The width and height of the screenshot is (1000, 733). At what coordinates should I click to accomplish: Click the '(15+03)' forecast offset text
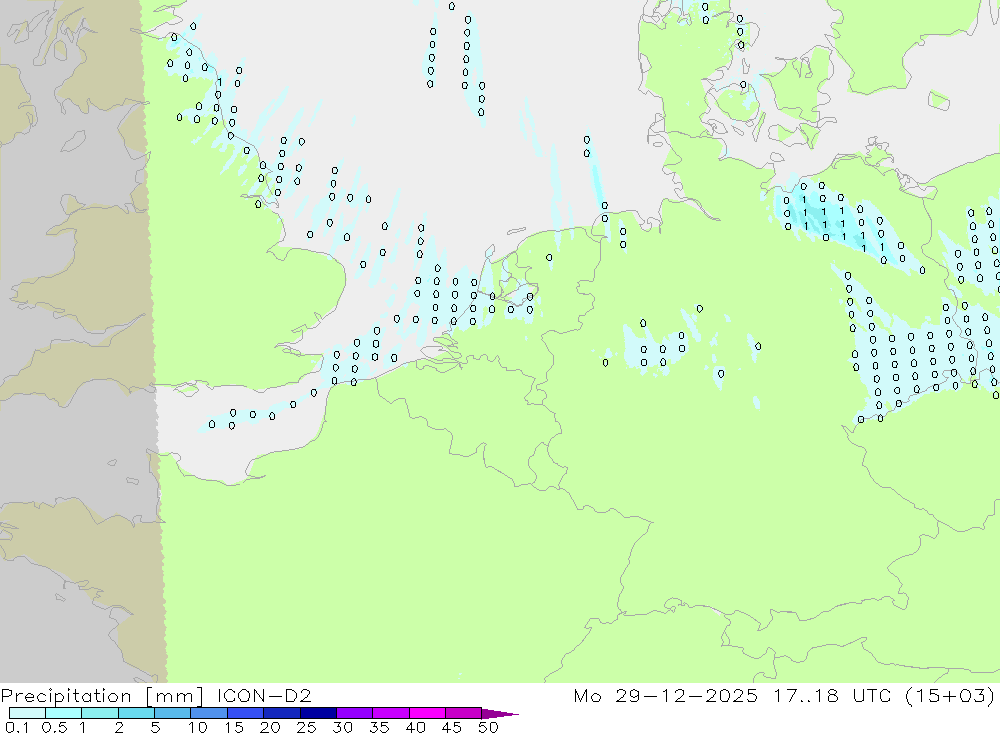(x=950, y=696)
